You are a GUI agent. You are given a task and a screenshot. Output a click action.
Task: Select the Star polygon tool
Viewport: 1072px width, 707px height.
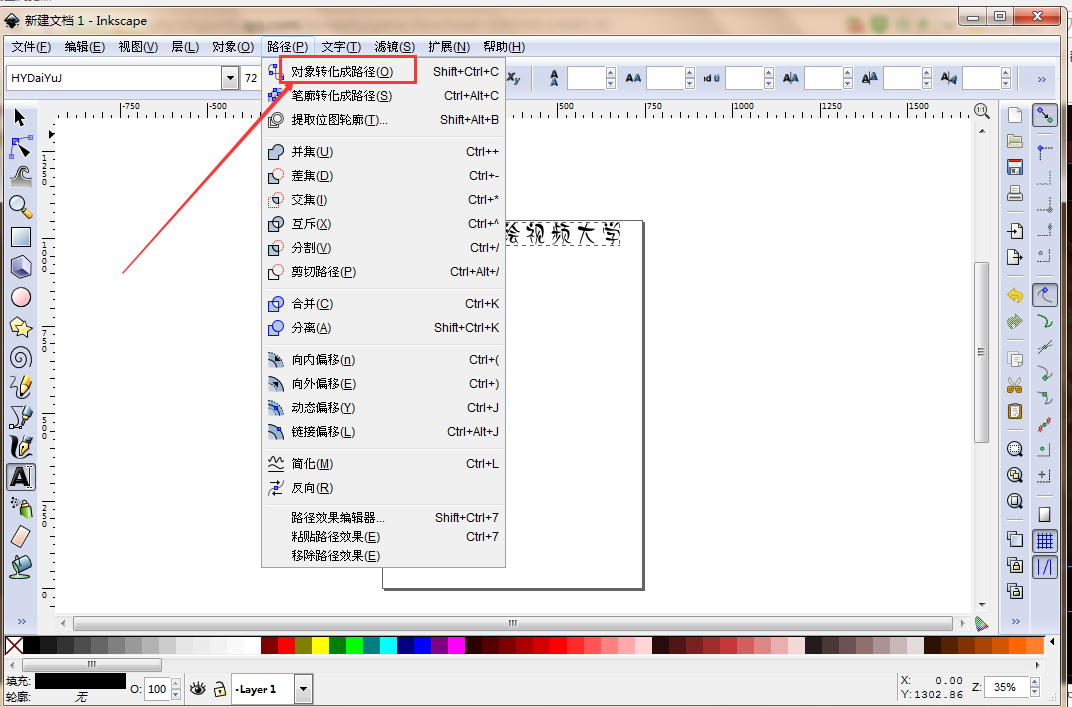click(x=20, y=327)
